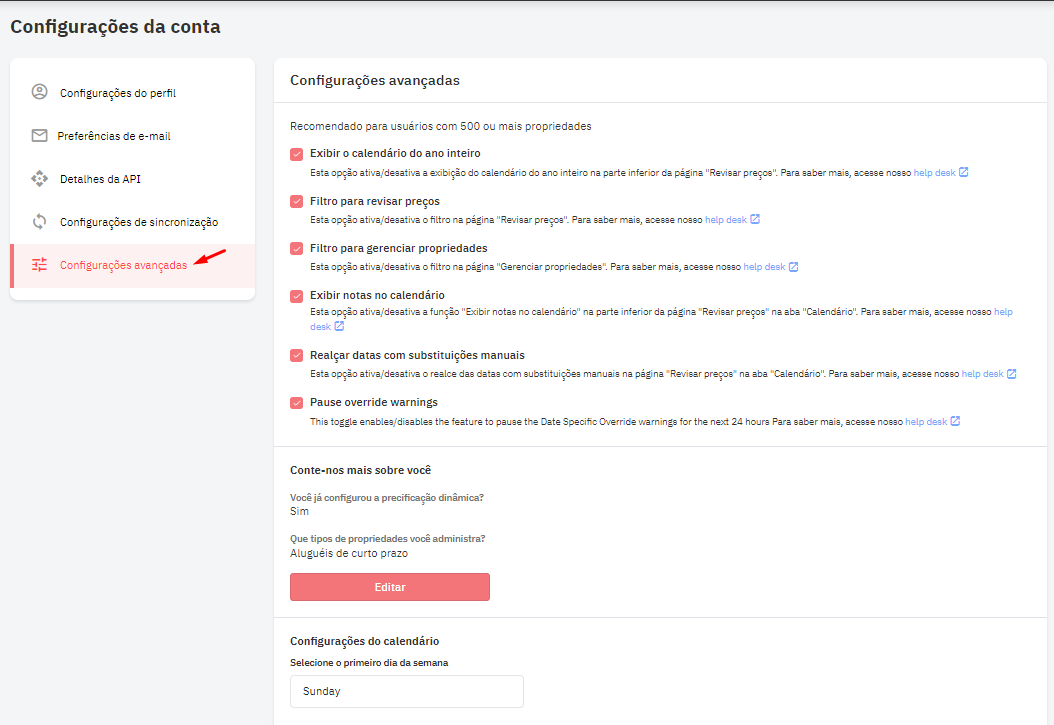
Task: Select Configurações de sincronização in sidebar
Action: [138, 222]
